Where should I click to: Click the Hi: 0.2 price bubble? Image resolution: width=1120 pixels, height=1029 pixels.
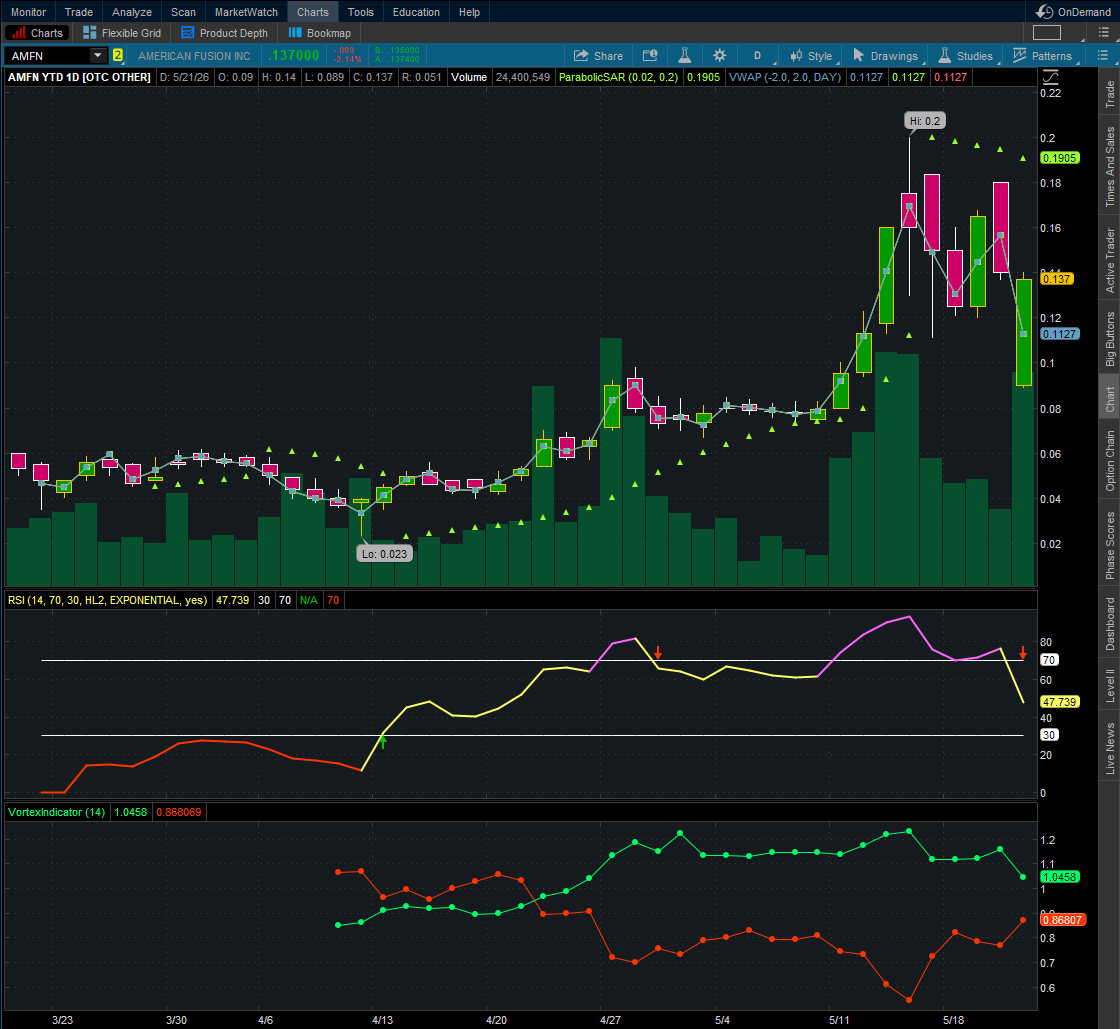pos(924,121)
